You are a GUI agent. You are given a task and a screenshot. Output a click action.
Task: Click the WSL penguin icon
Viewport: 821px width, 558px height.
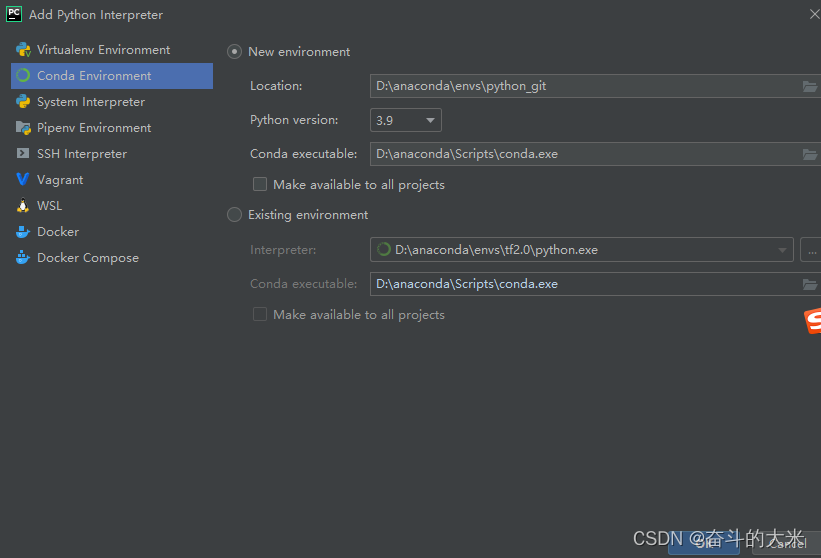tap(23, 205)
